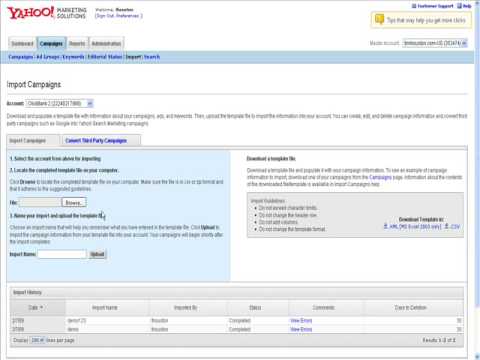This screenshot has height=360, width=480.
Task: Focus the Import Name text field
Action: [x=62, y=254]
